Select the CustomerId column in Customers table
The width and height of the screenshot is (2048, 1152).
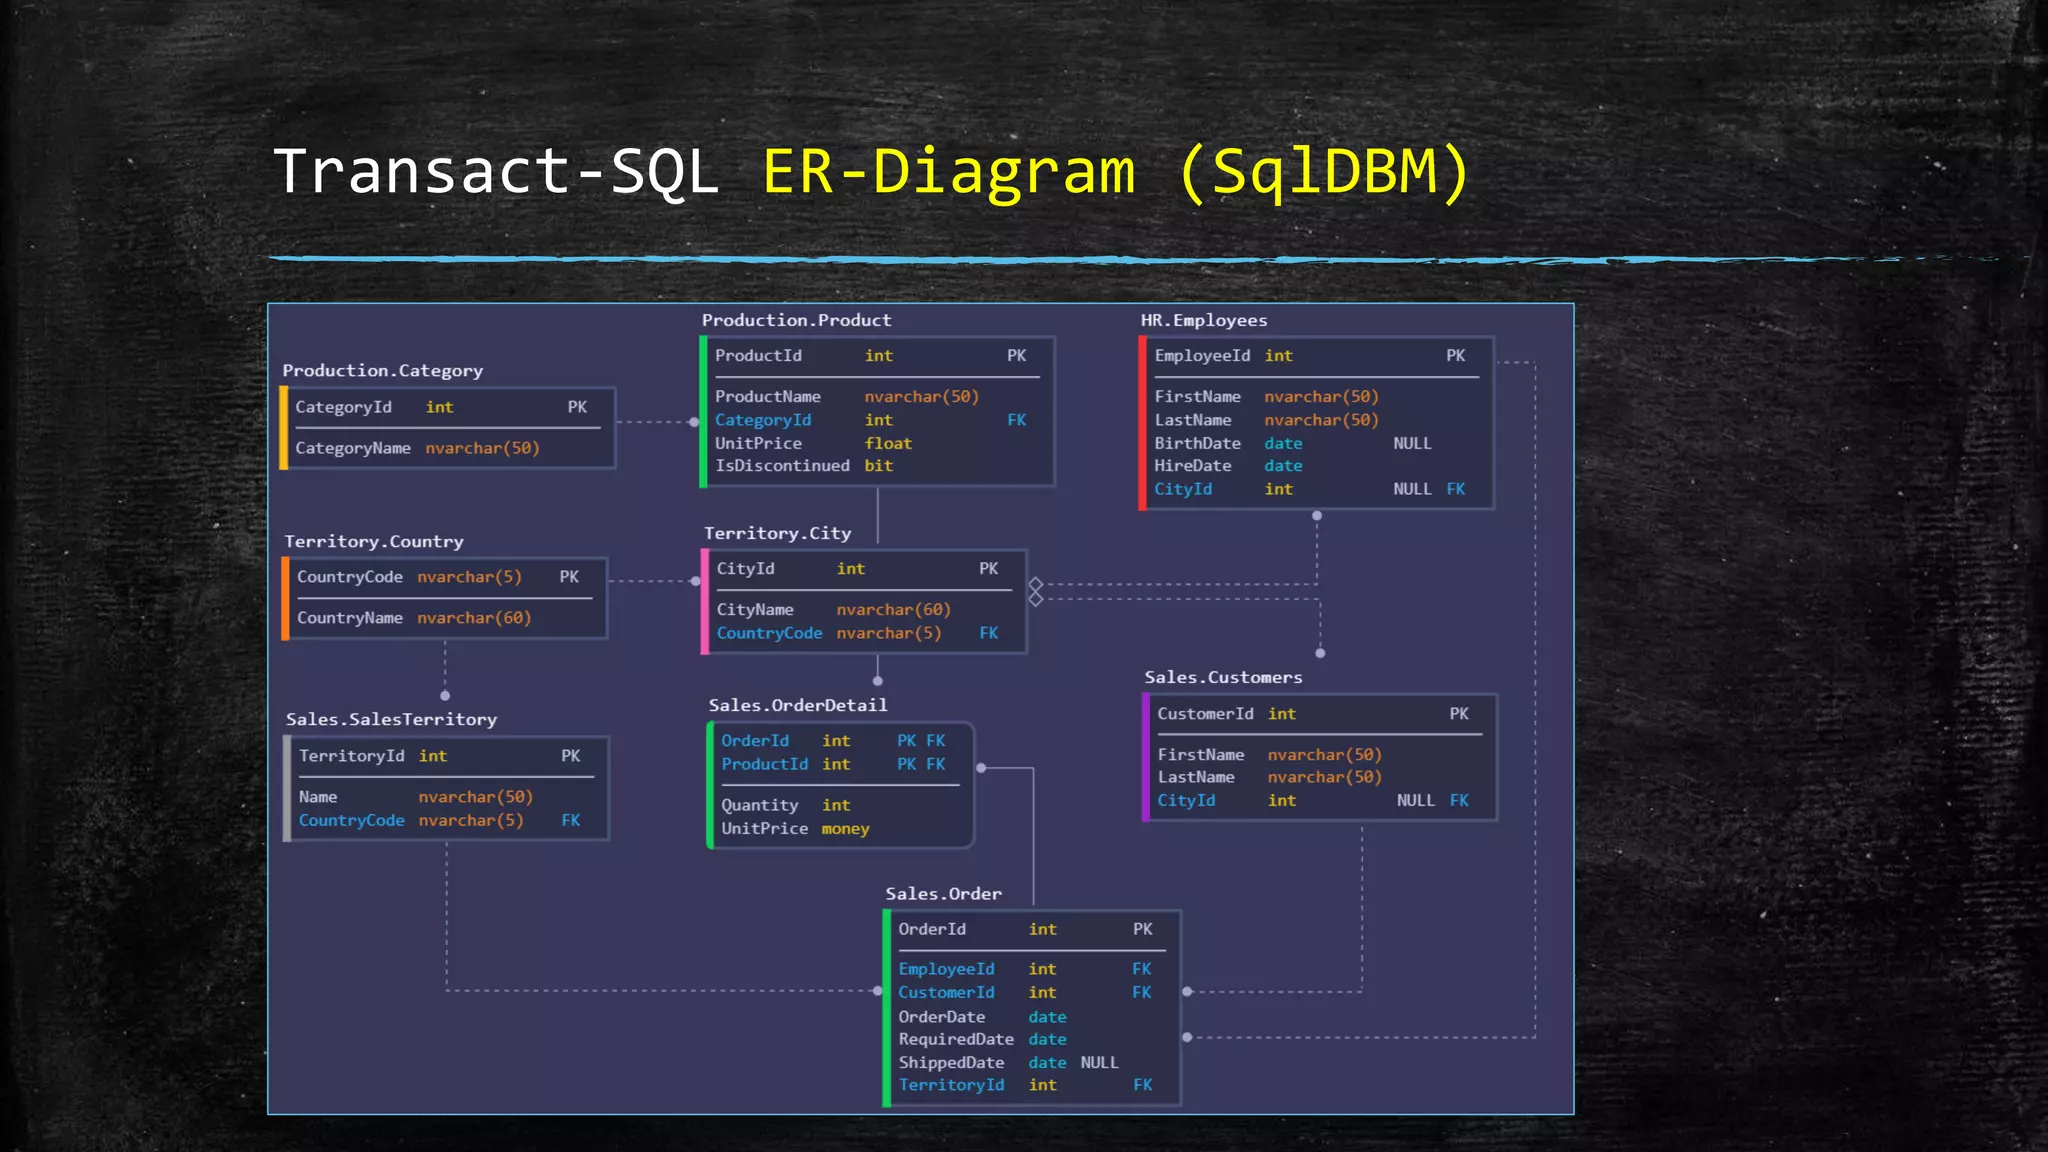(x=1319, y=714)
